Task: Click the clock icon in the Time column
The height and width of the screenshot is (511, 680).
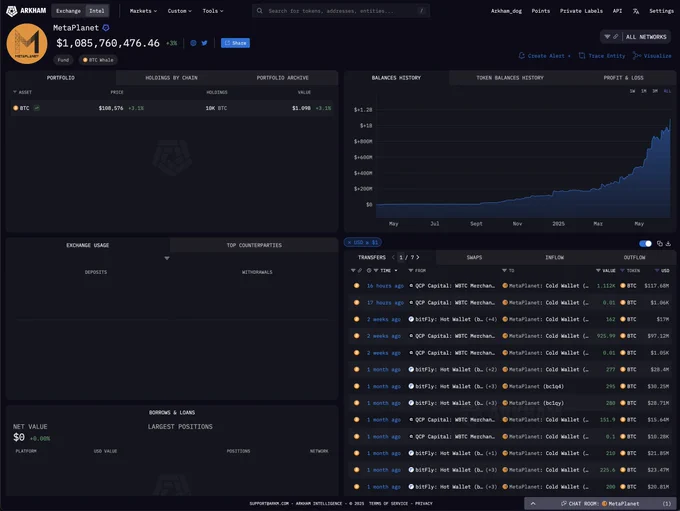Action: pyautogui.click(x=369, y=270)
